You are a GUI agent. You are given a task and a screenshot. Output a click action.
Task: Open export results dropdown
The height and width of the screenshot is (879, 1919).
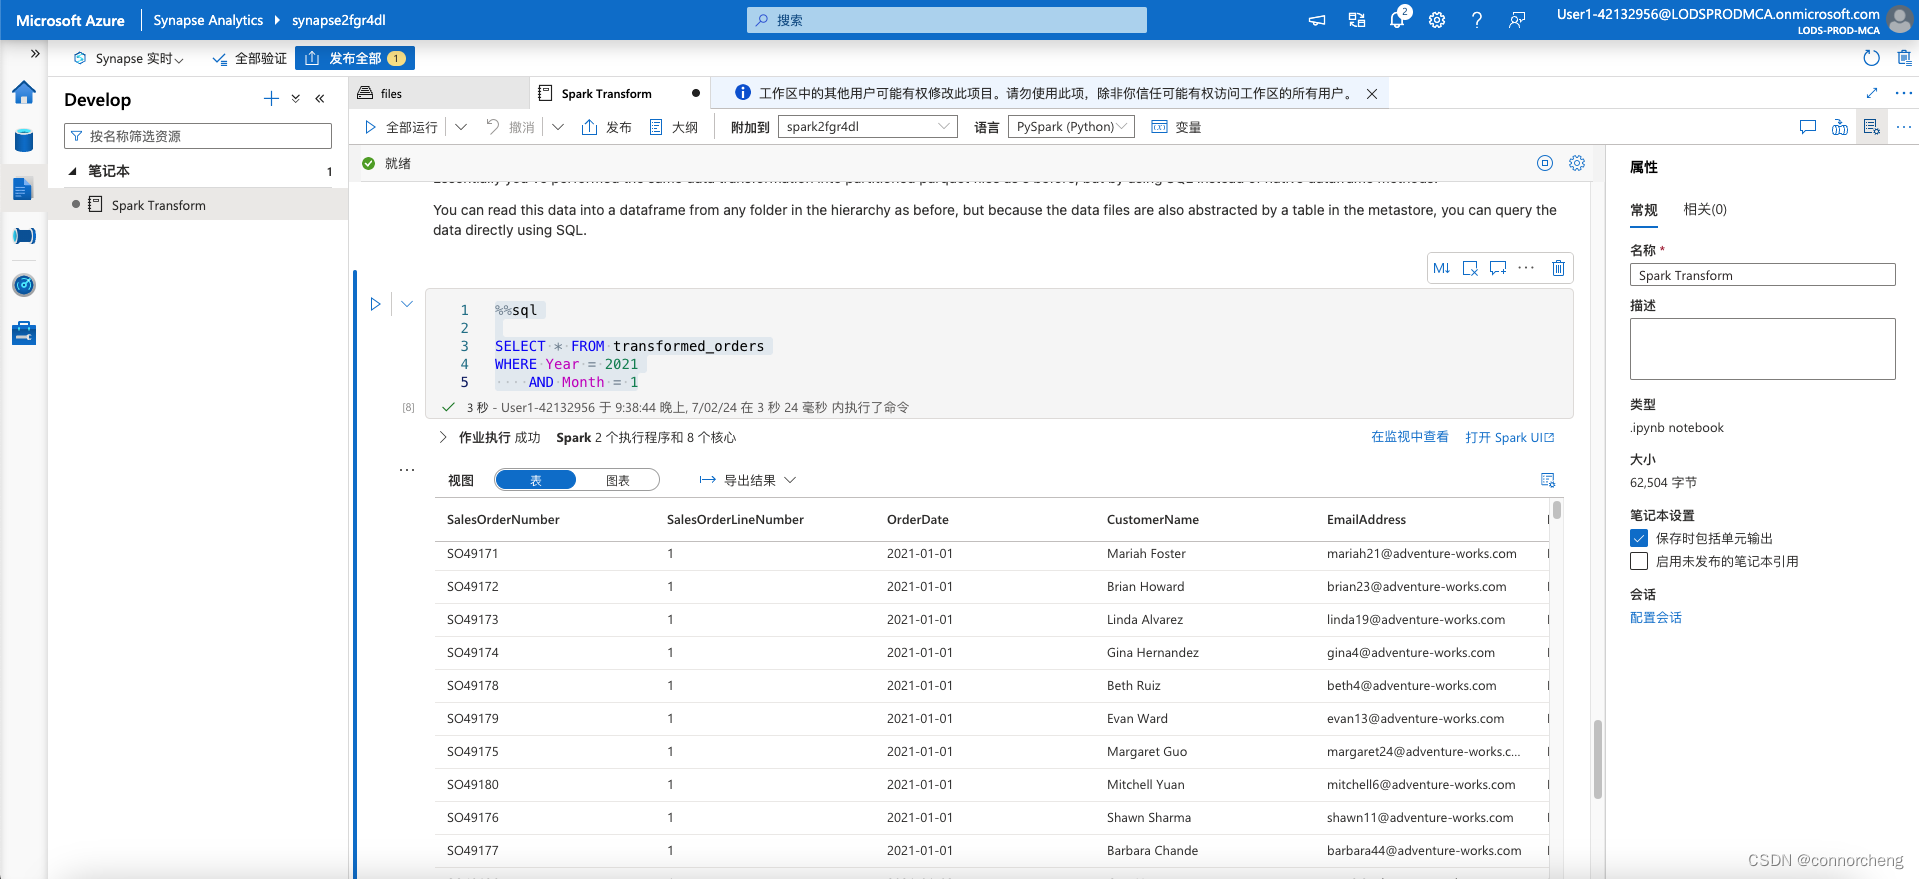747,480
